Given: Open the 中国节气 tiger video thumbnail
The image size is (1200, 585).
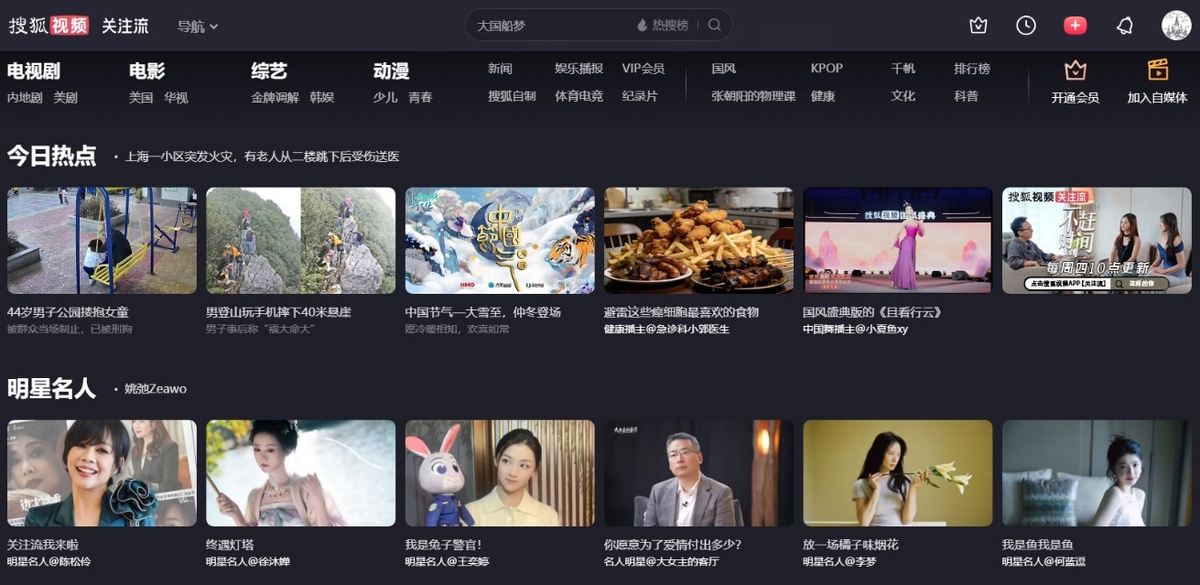Looking at the screenshot, I should coord(500,240).
